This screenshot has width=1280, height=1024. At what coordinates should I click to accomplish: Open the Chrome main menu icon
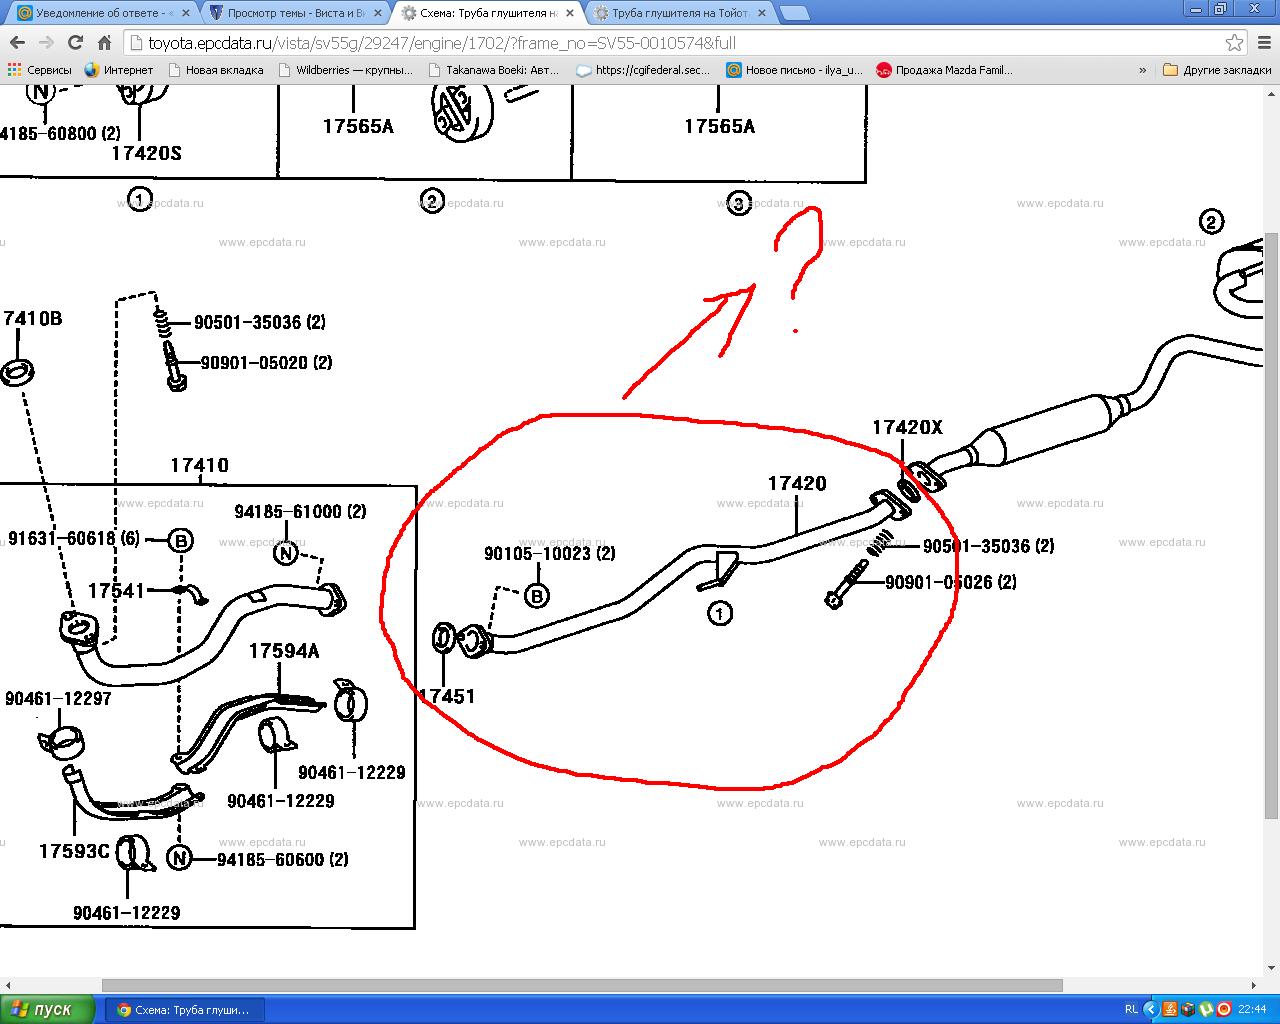1262,42
